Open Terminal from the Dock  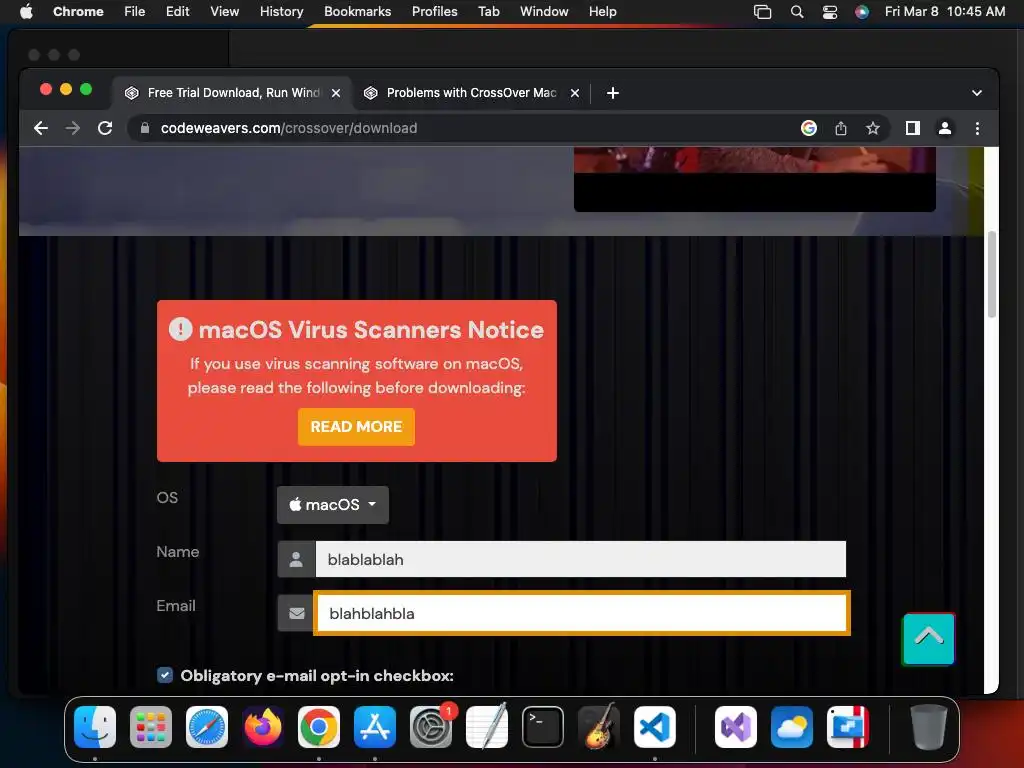point(543,726)
